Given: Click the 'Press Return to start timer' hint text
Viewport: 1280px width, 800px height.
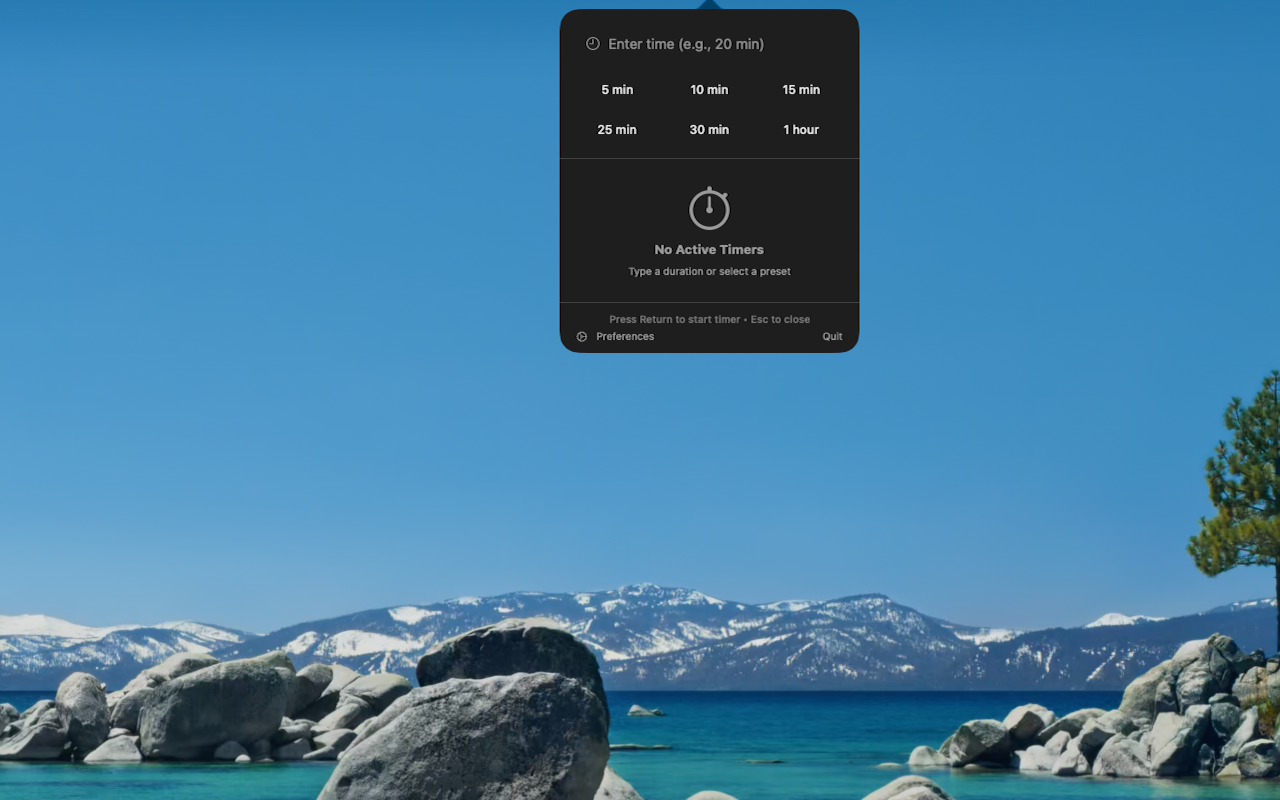Looking at the screenshot, I should coord(674,319).
